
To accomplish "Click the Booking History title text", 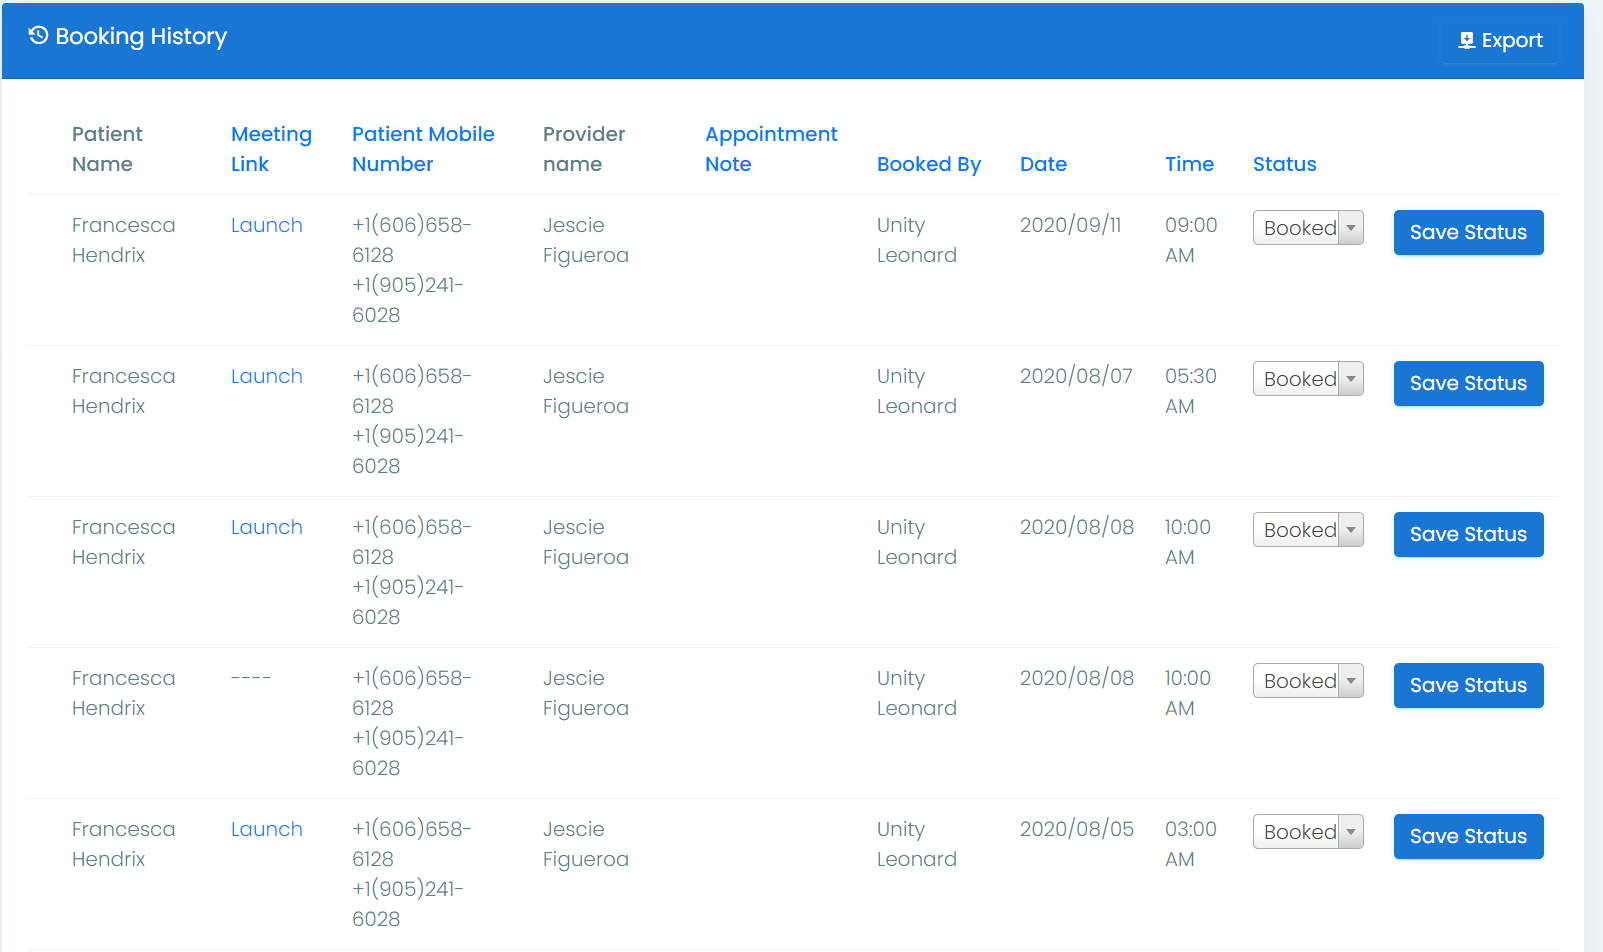I will [141, 37].
